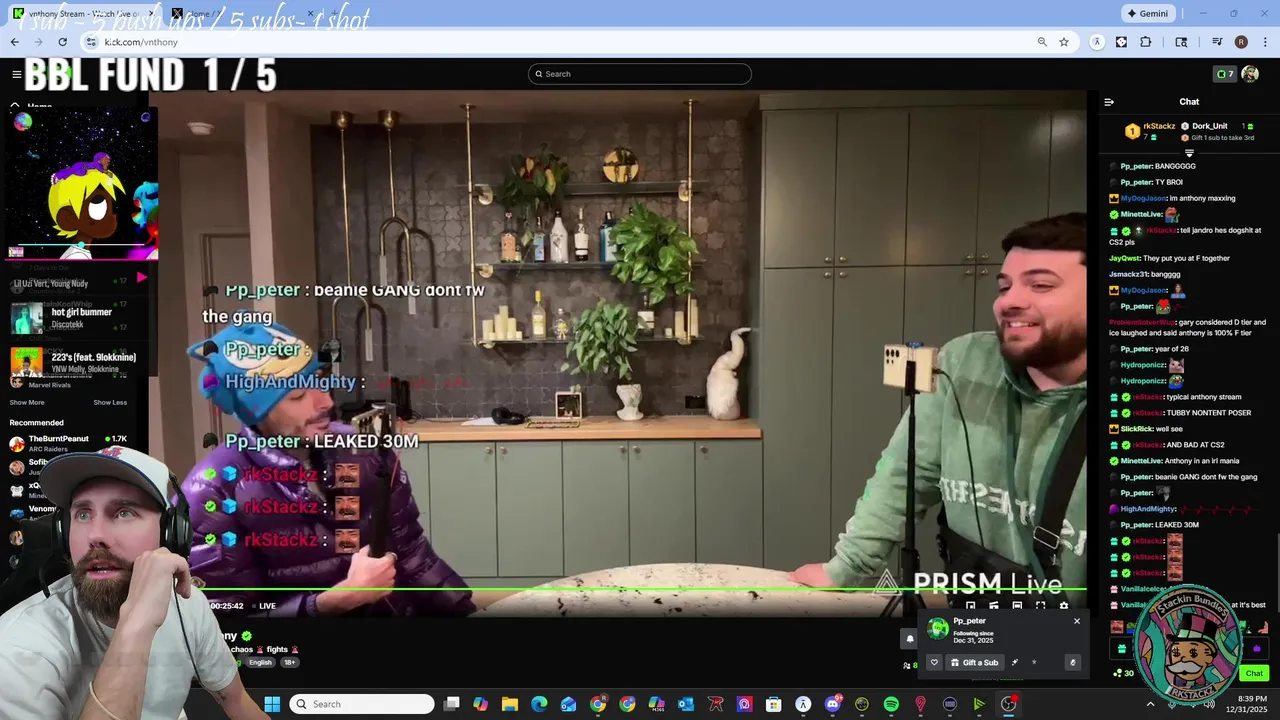Viewport: 1280px width, 720px height.
Task: Show hidden system tray icons
Action: coord(1150,704)
